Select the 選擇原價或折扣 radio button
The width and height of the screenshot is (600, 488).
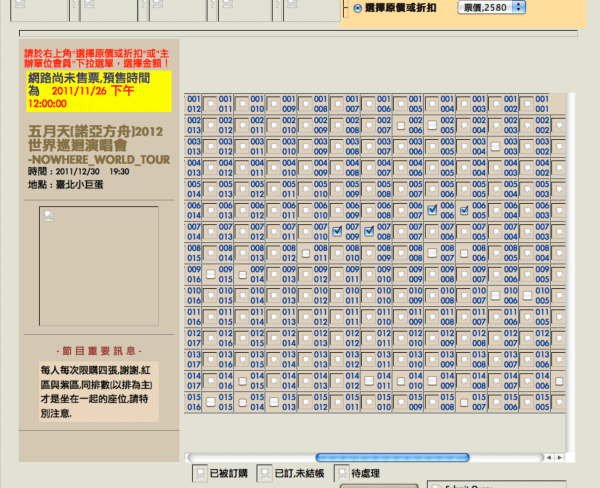tap(358, 8)
